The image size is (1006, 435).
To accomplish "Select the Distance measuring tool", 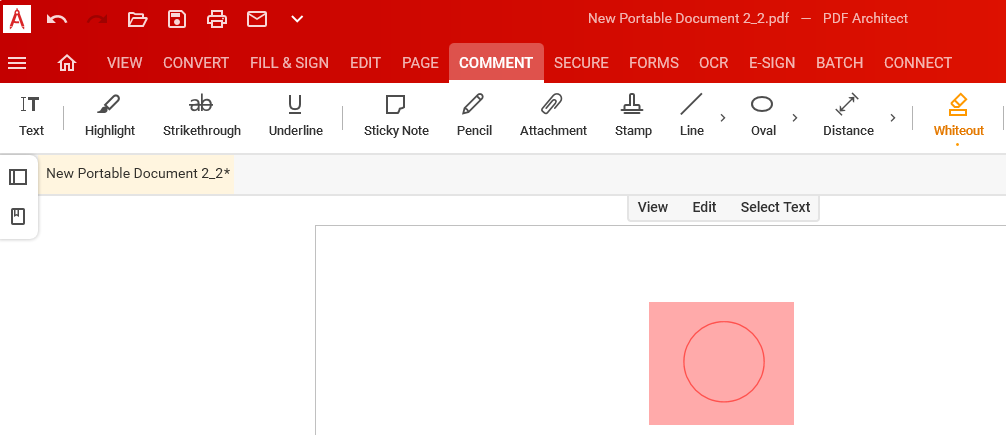I will pos(848,115).
